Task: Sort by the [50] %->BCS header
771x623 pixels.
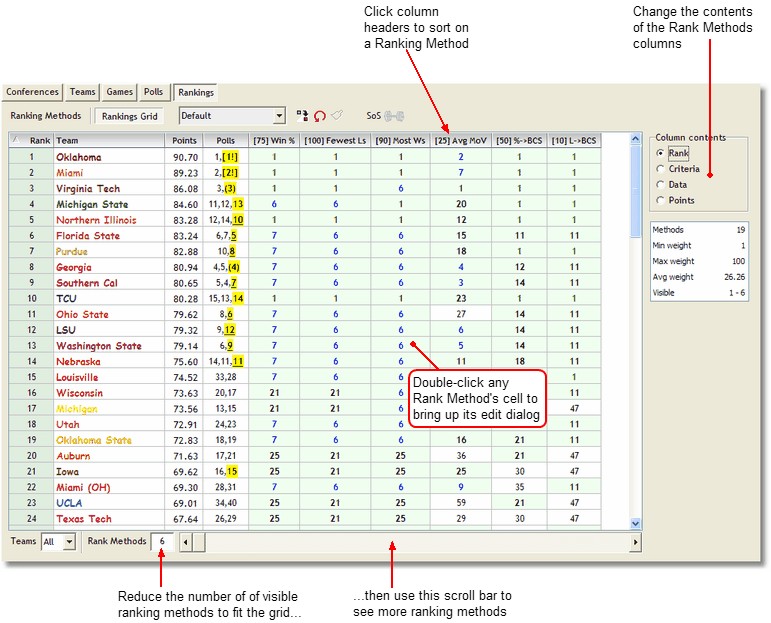Action: click(519, 141)
